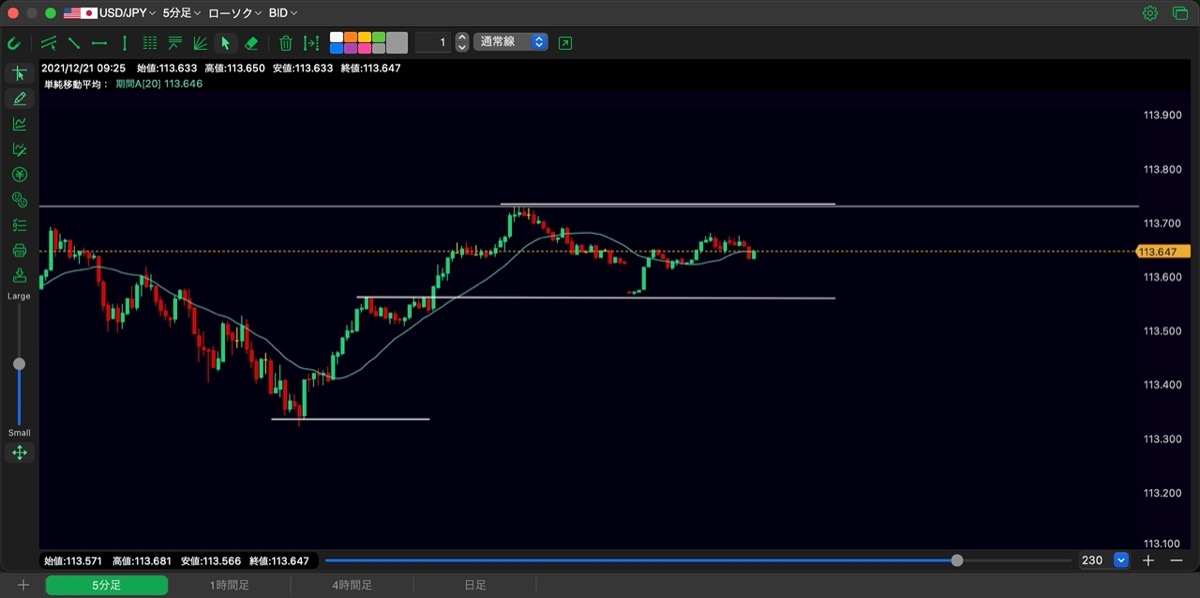Choose the trendline drawing tool
This screenshot has height=598, width=1200.
(x=74, y=43)
